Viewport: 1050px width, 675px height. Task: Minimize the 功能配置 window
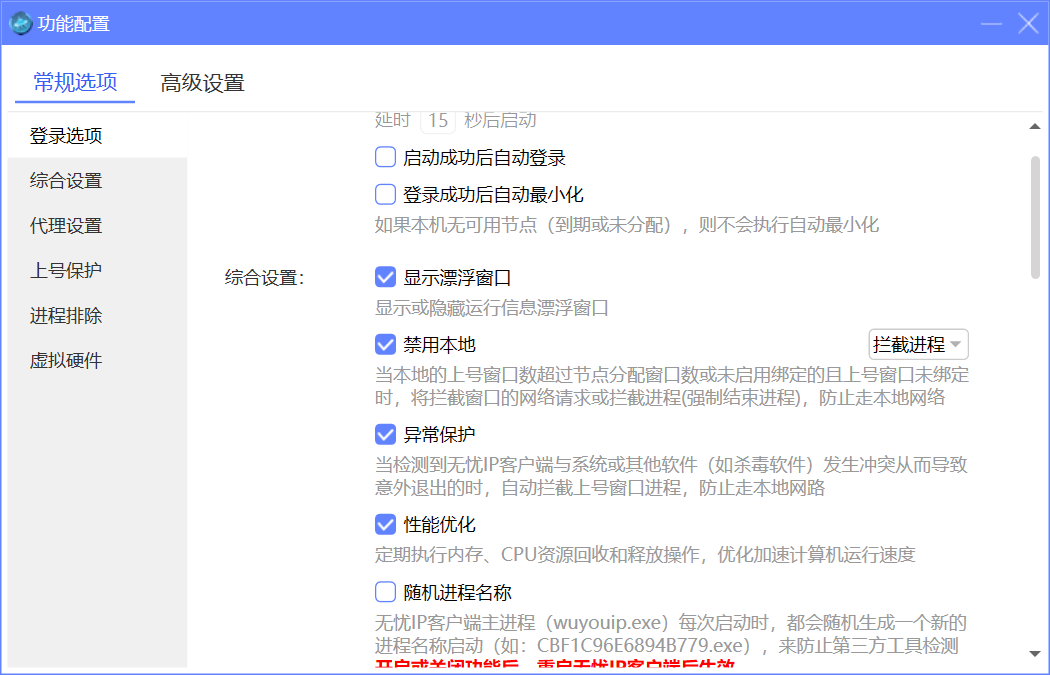(992, 23)
